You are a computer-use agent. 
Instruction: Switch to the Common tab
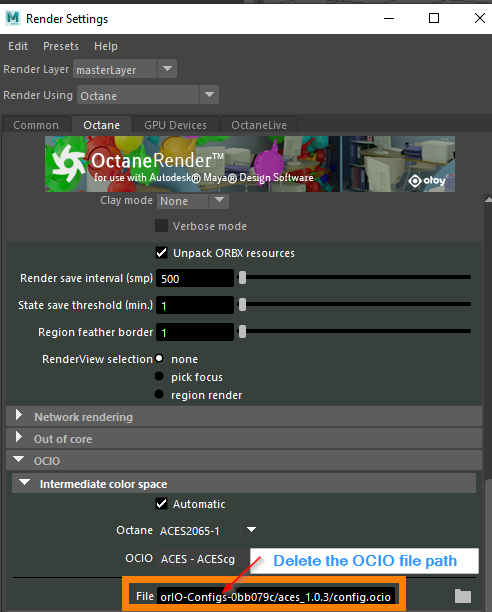coord(36,125)
